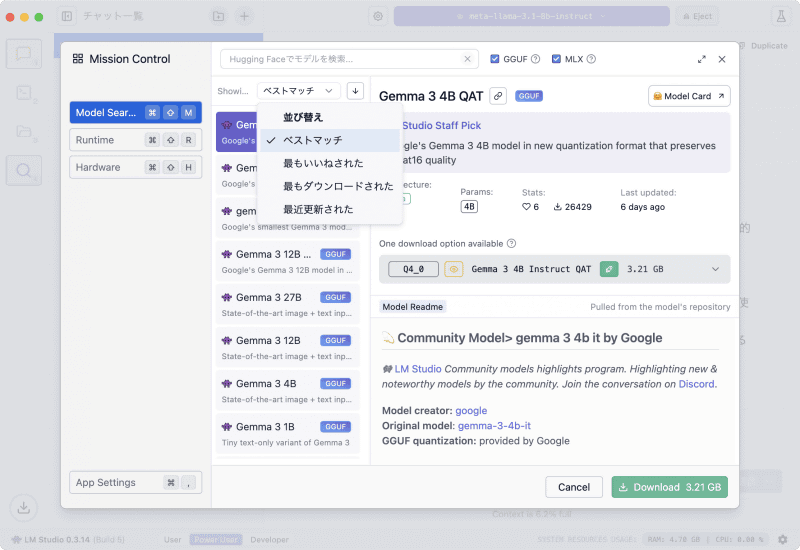Viewport: 800px width, 550px height.
Task: Open the google model creator link
Action: click(471, 411)
